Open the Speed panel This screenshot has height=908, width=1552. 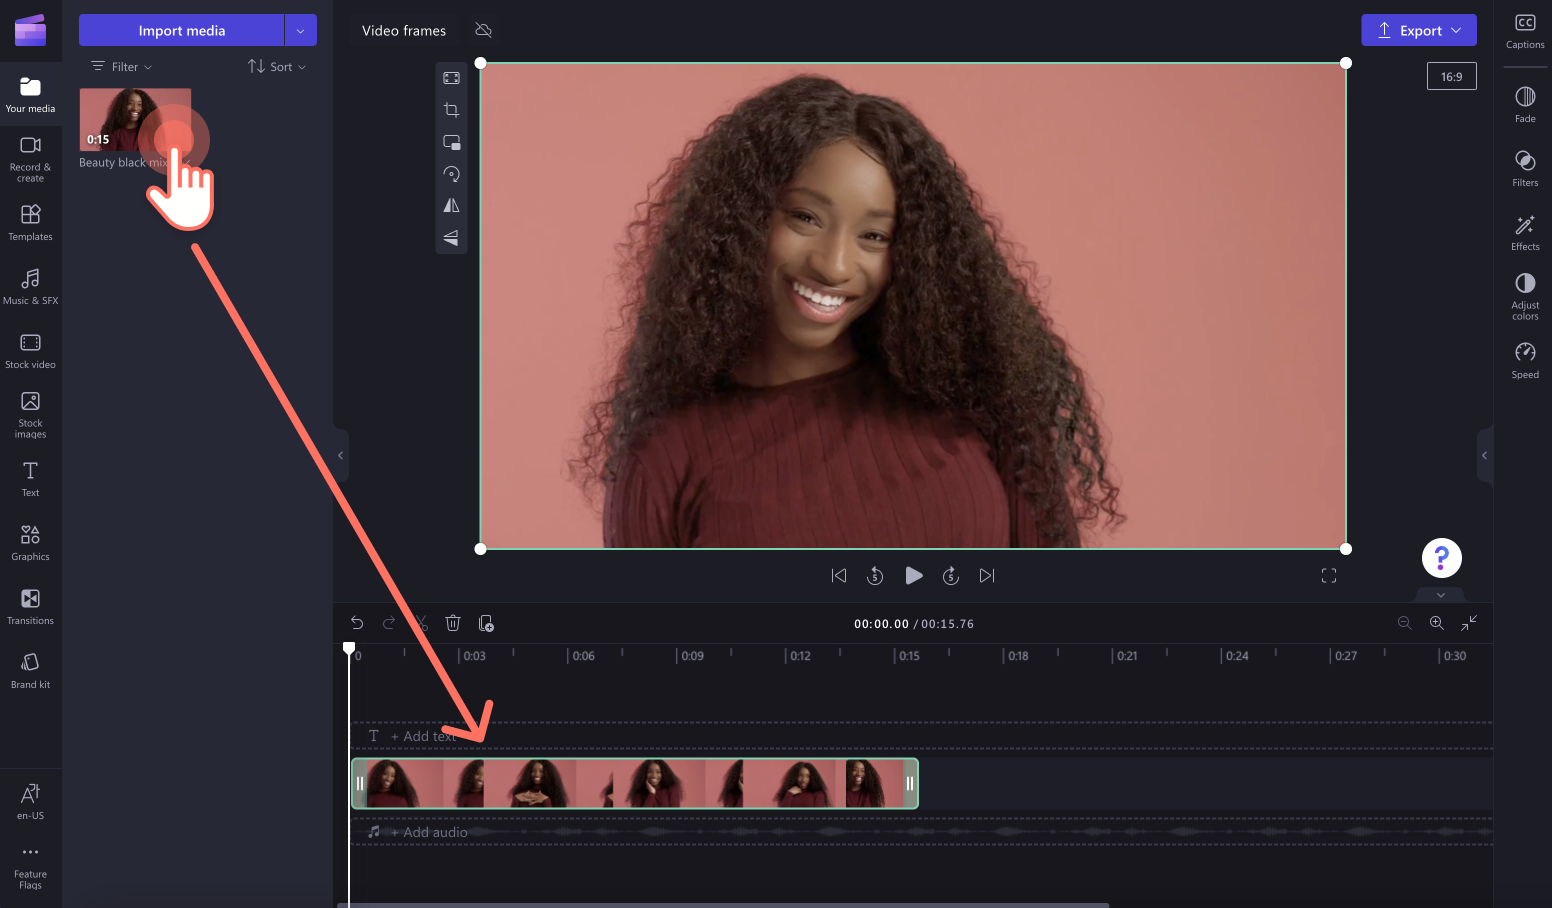click(x=1524, y=360)
